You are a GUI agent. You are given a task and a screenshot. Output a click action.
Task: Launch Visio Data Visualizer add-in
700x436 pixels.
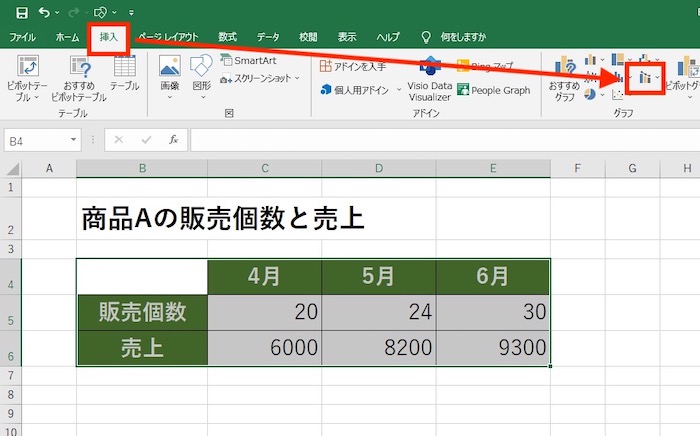[430, 79]
